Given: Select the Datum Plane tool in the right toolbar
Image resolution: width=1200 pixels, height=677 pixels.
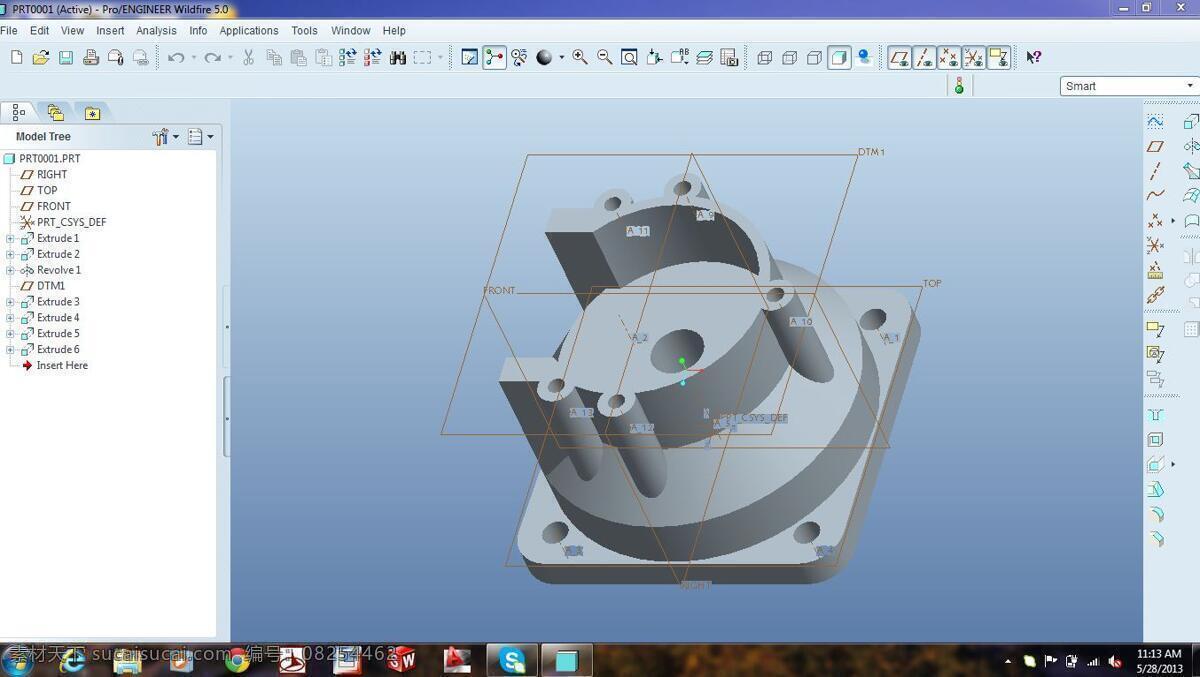Looking at the screenshot, I should pyautogui.click(x=1155, y=147).
